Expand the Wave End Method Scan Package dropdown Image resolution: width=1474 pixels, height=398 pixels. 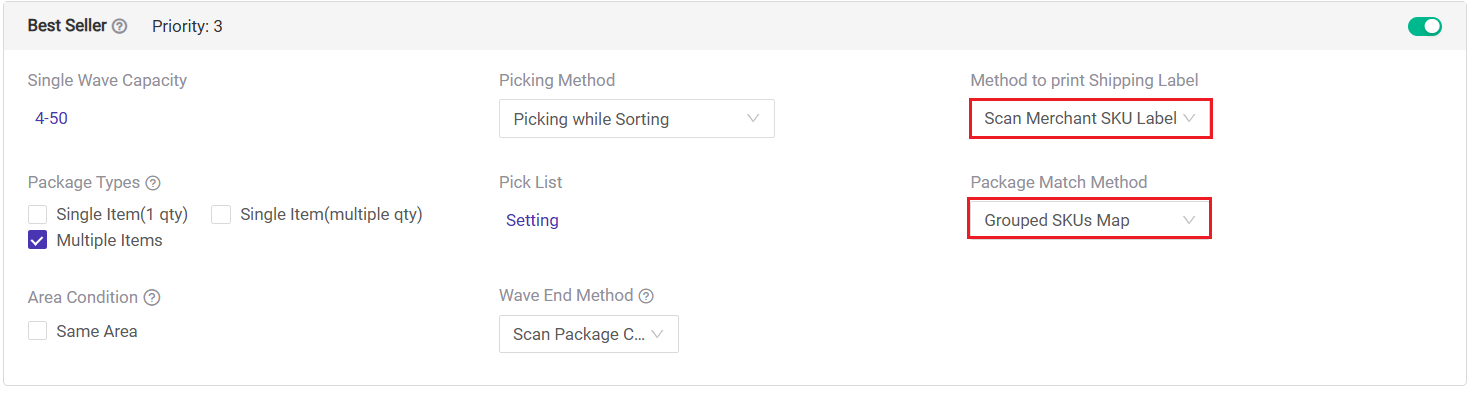click(589, 334)
